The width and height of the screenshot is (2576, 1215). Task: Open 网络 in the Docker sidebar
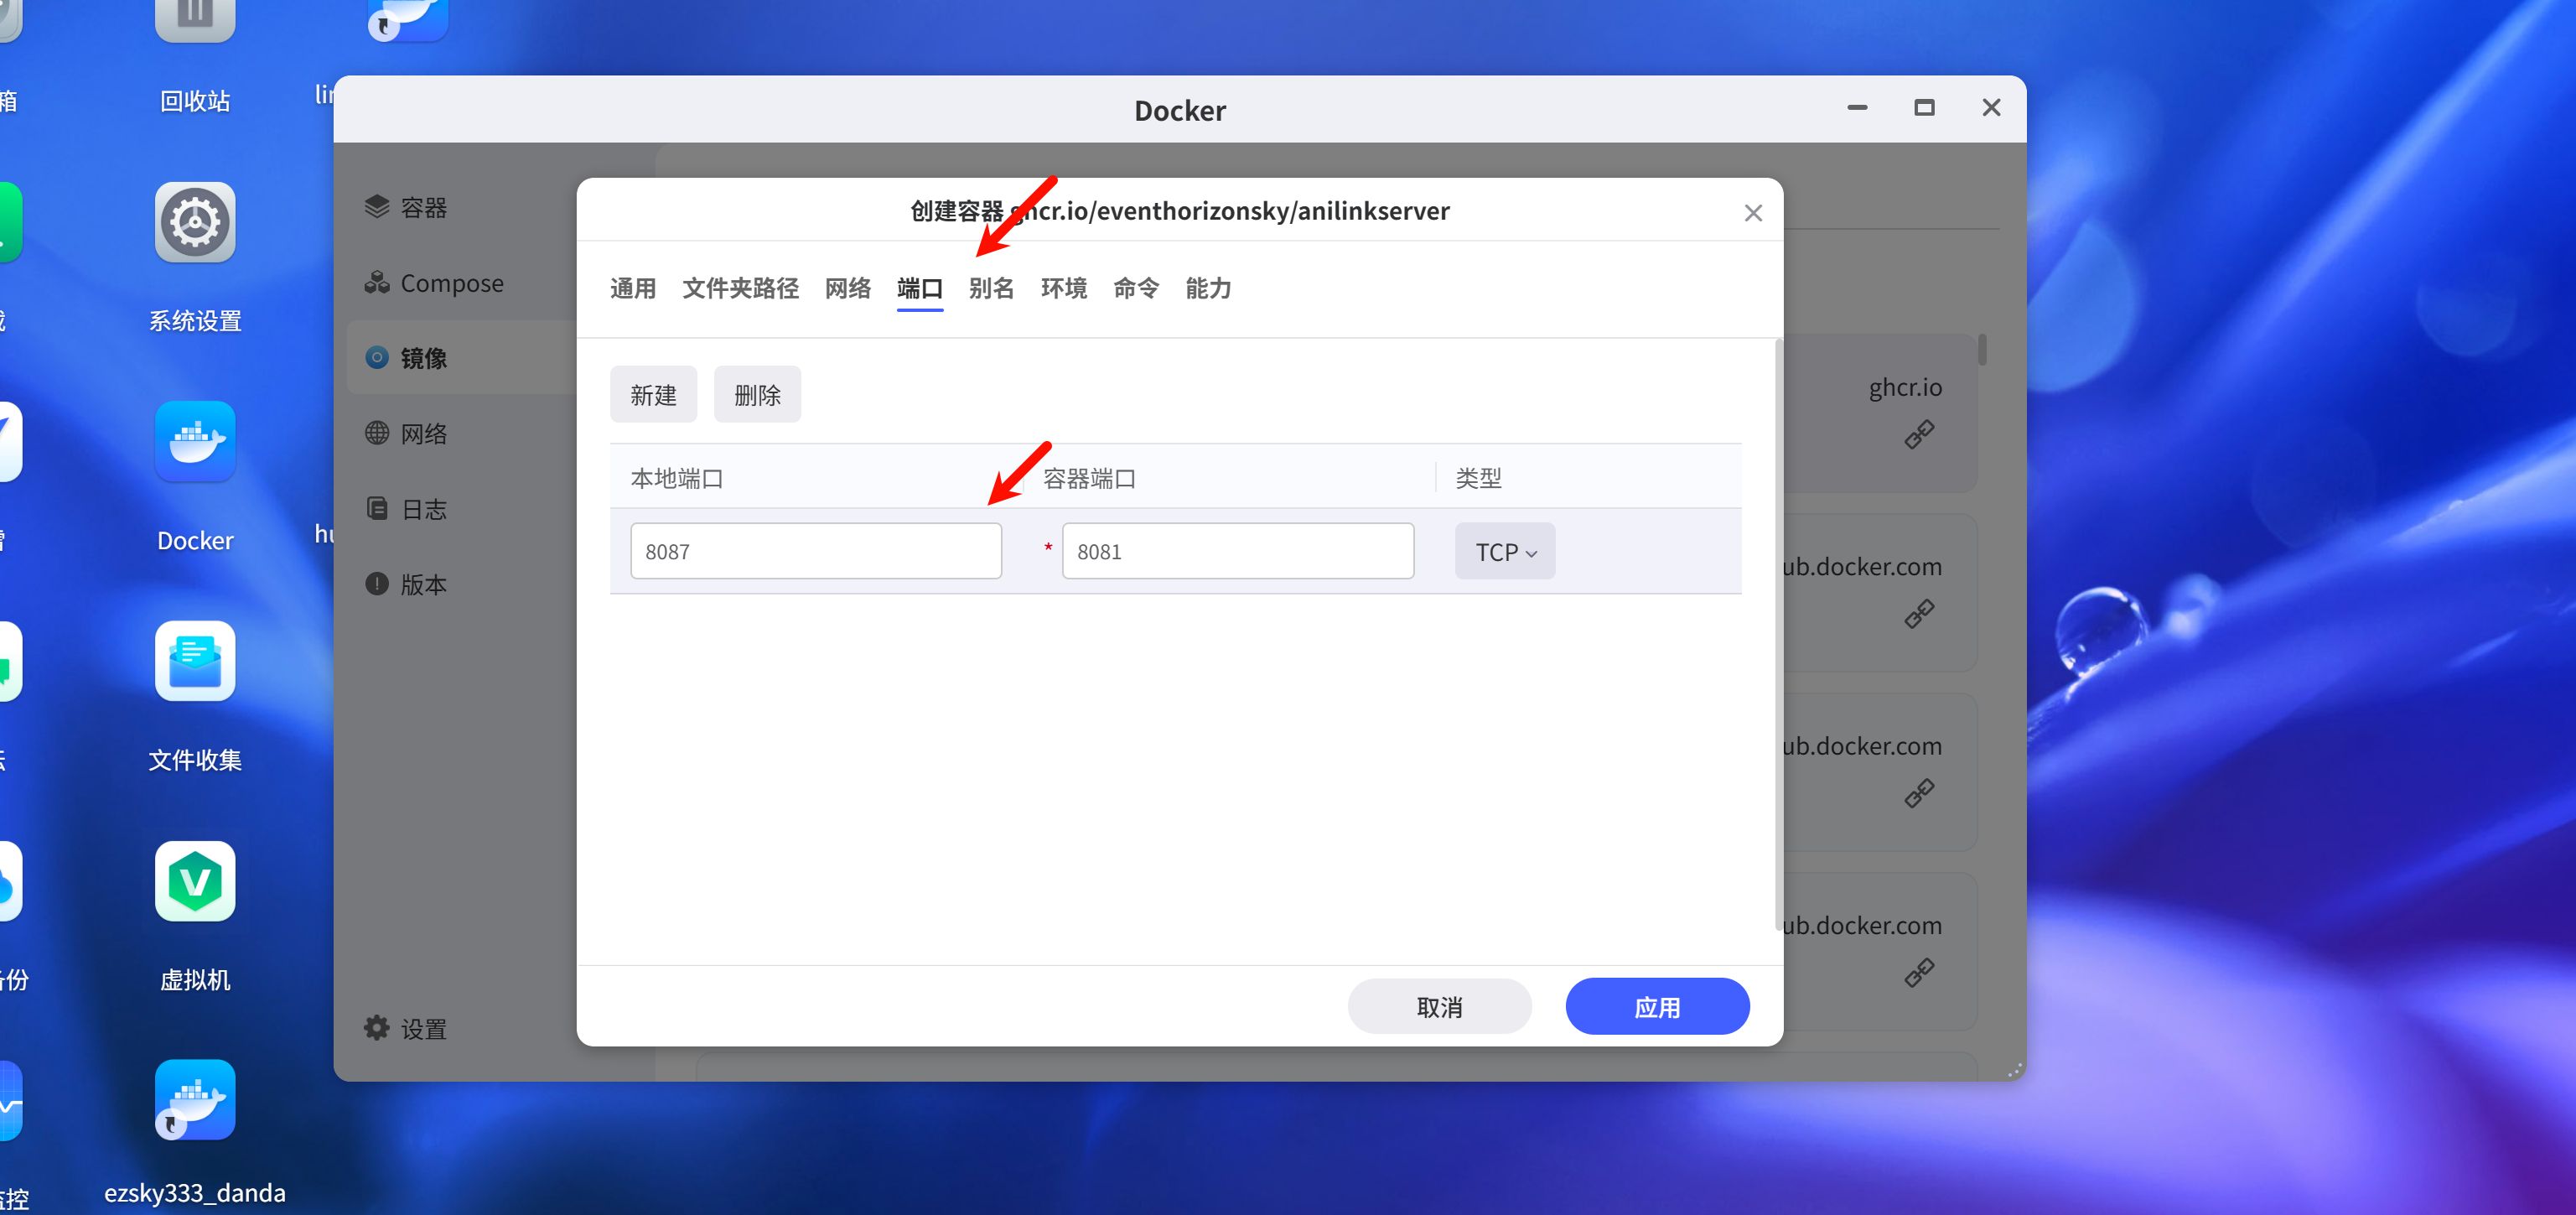coord(406,433)
